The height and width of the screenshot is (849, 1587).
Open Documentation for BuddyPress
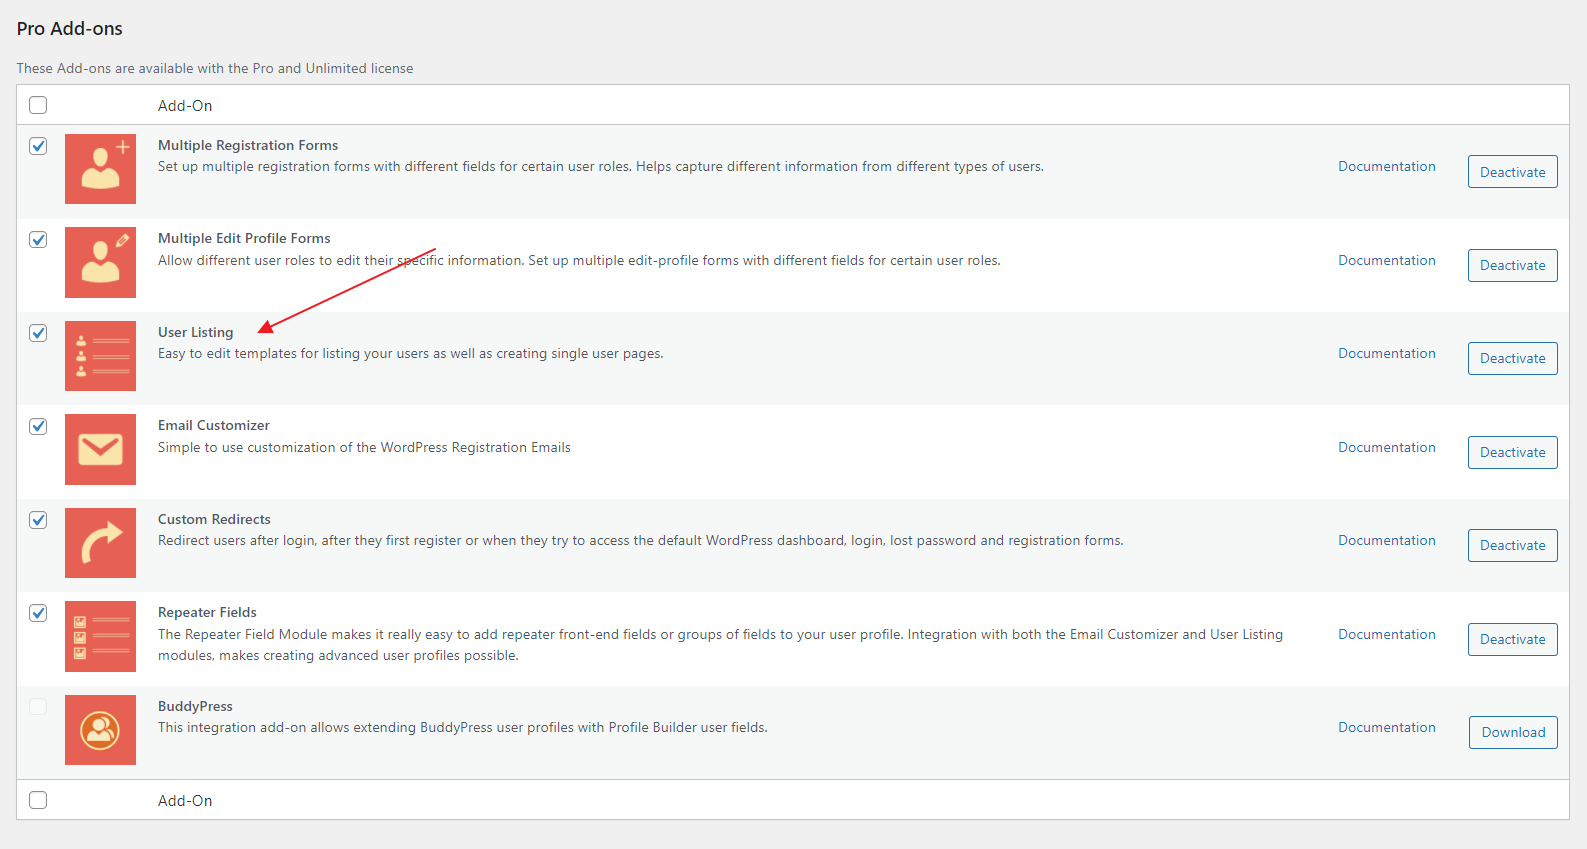pyautogui.click(x=1387, y=727)
